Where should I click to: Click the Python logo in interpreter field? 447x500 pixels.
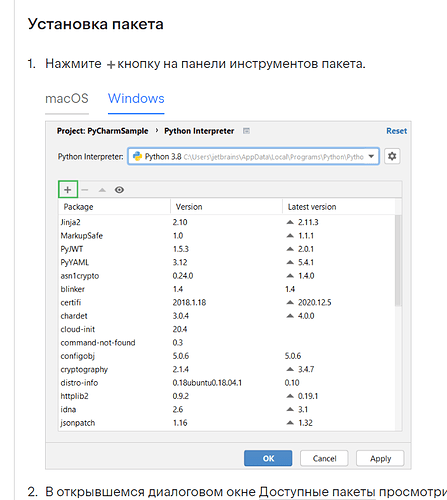pos(137,156)
